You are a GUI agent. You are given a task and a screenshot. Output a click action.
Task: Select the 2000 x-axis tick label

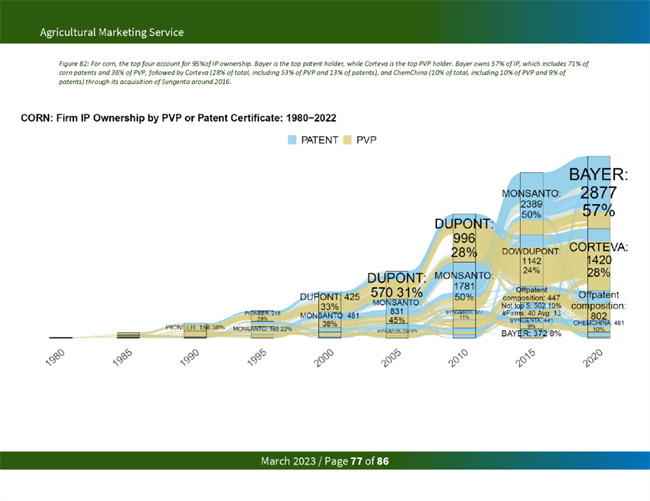(x=324, y=360)
